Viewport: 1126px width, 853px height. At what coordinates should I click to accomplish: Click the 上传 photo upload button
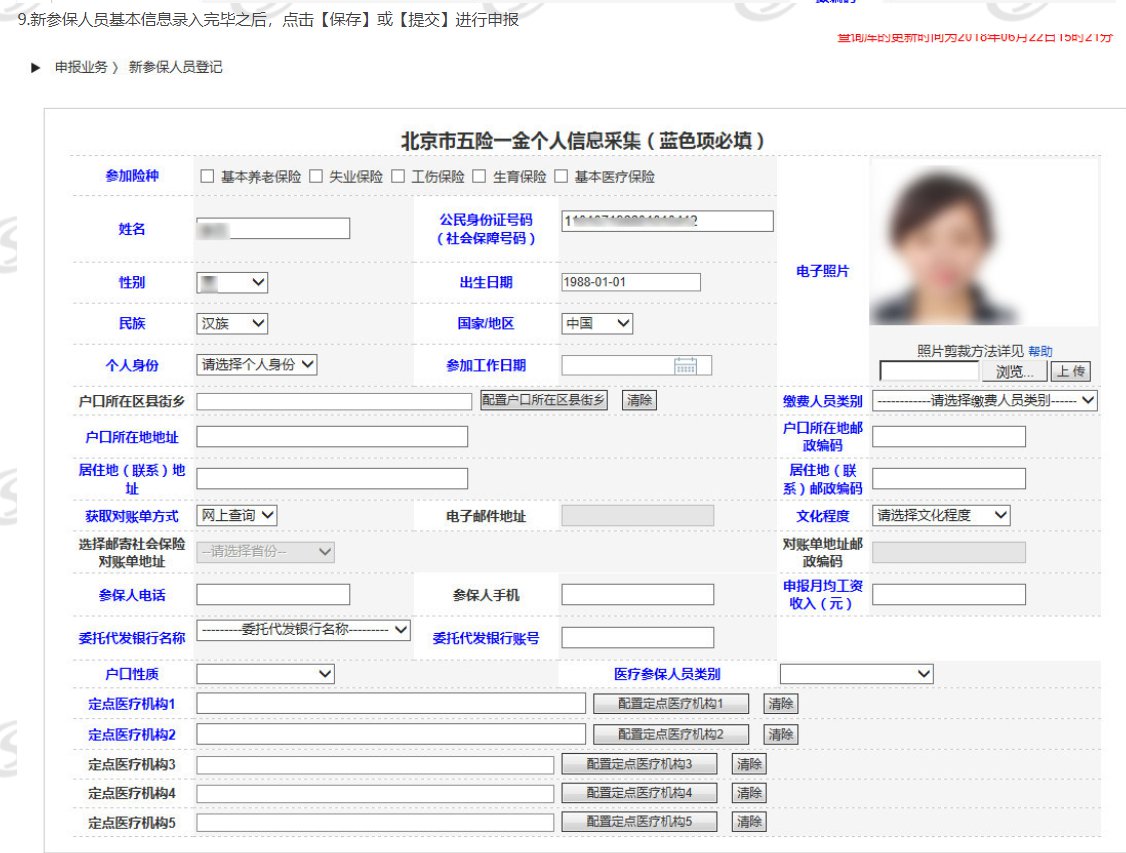point(1070,372)
